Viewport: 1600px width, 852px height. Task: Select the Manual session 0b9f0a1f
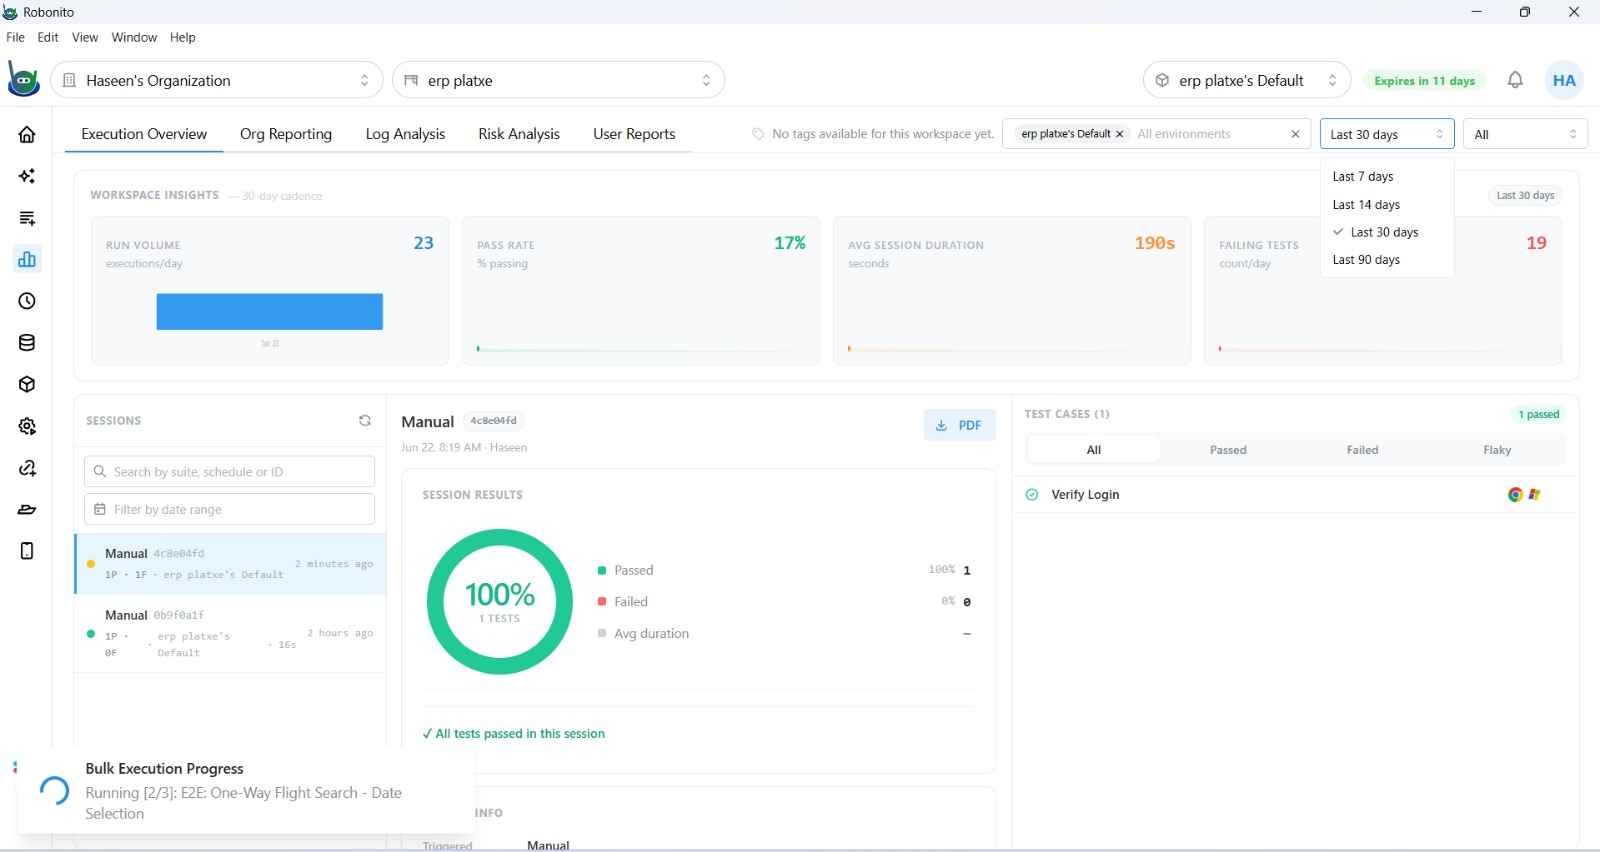tap(230, 634)
